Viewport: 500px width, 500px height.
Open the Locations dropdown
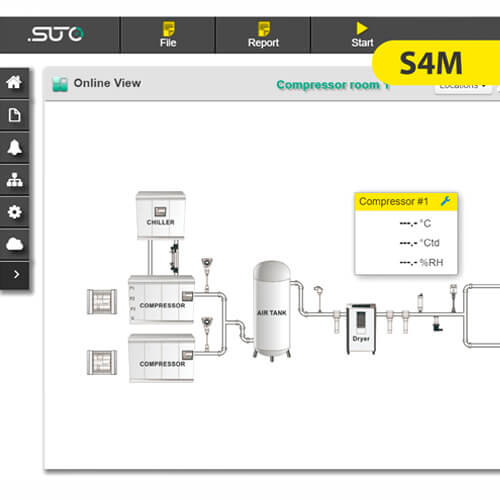click(463, 87)
